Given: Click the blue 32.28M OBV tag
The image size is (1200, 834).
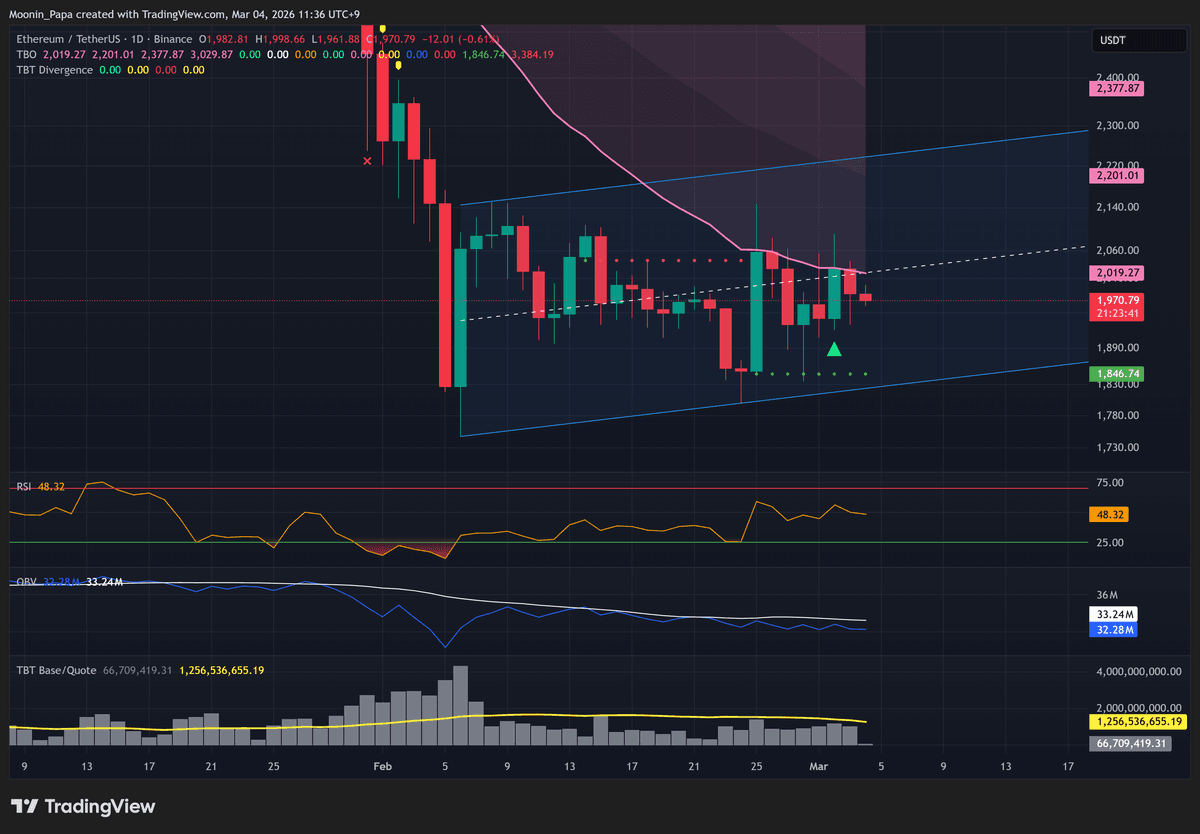Looking at the screenshot, I should coord(1112,629).
